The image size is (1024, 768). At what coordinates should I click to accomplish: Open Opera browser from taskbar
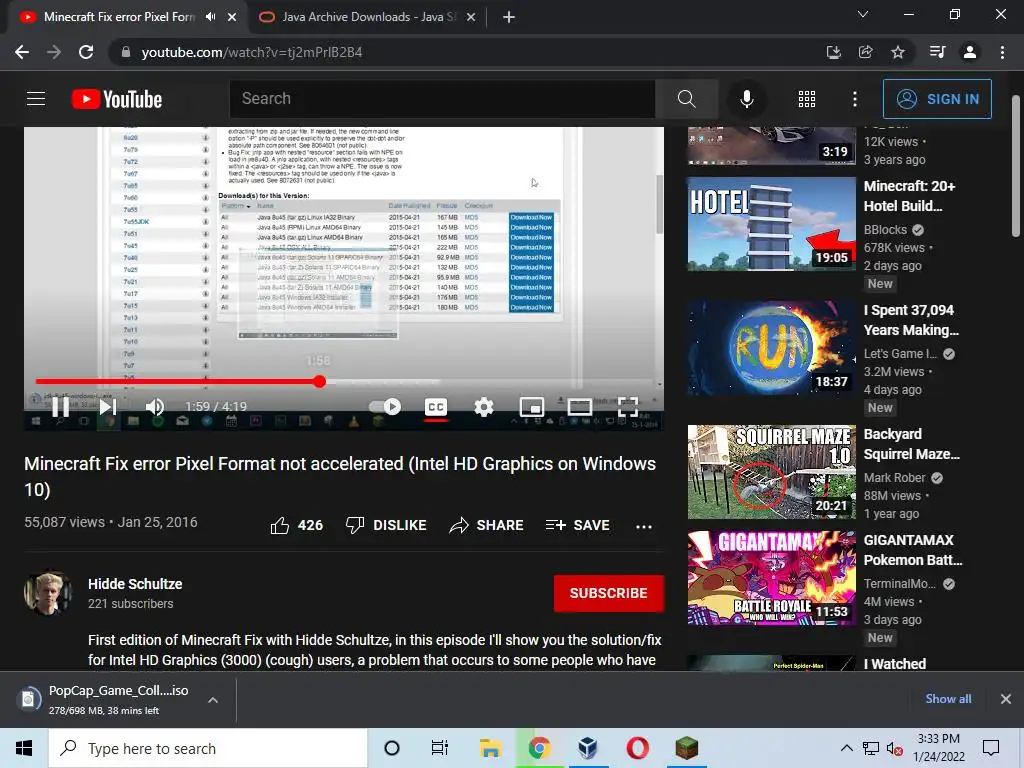pyautogui.click(x=637, y=748)
